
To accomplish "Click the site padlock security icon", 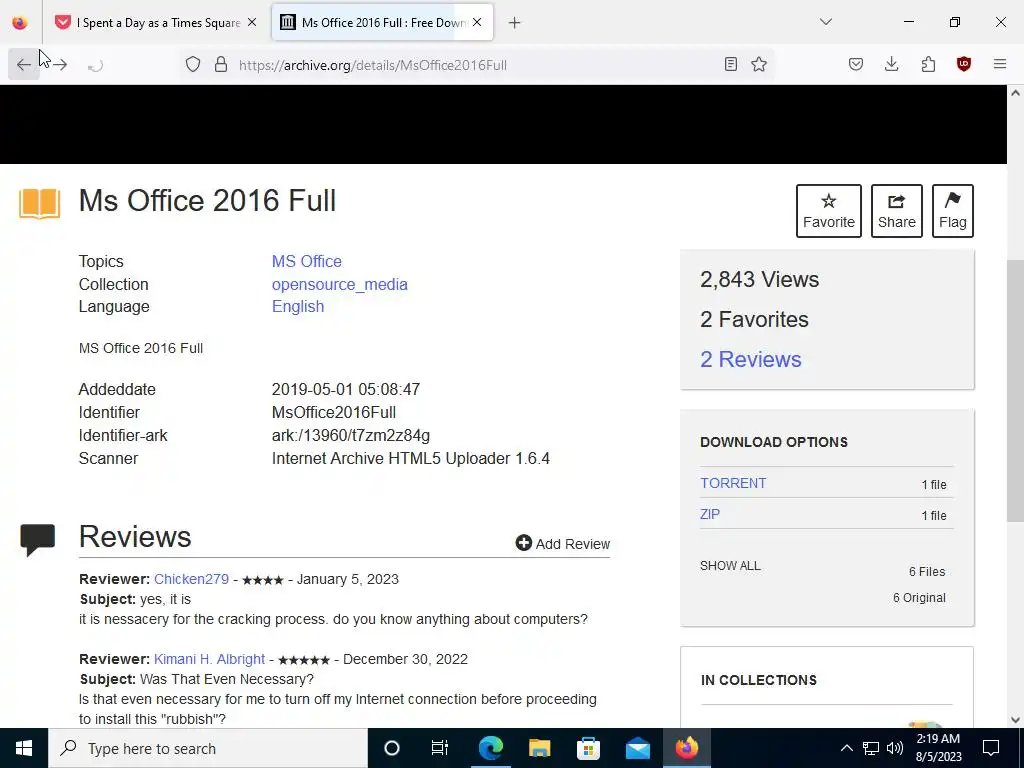I will click(x=221, y=64).
